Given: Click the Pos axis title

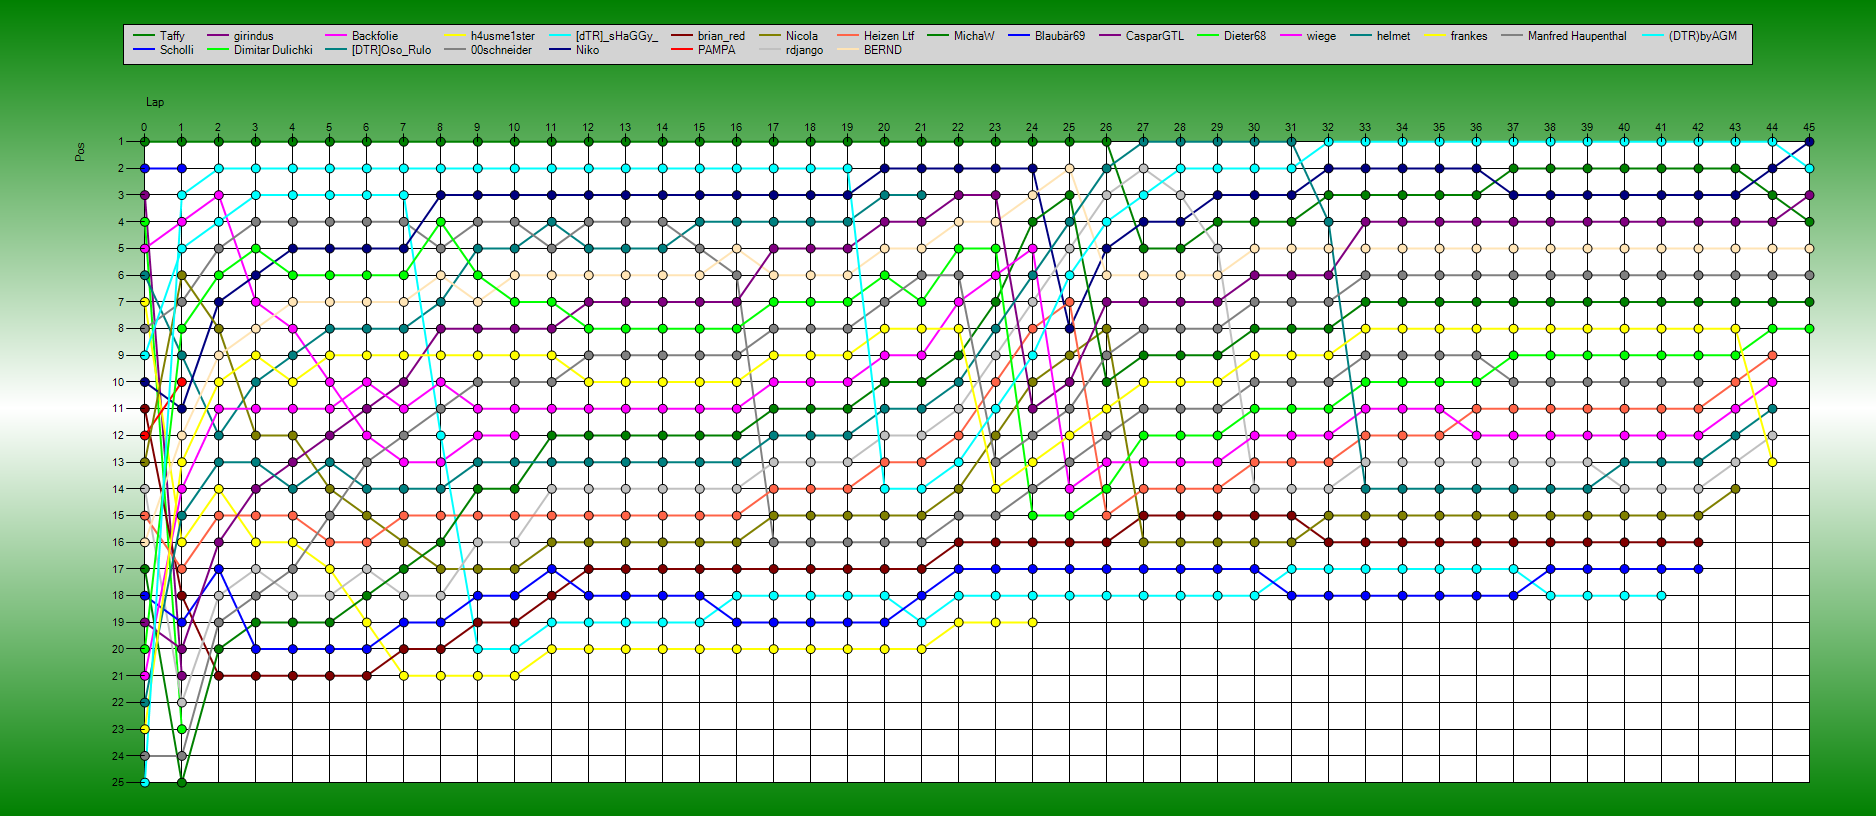Looking at the screenshot, I should [80, 152].
